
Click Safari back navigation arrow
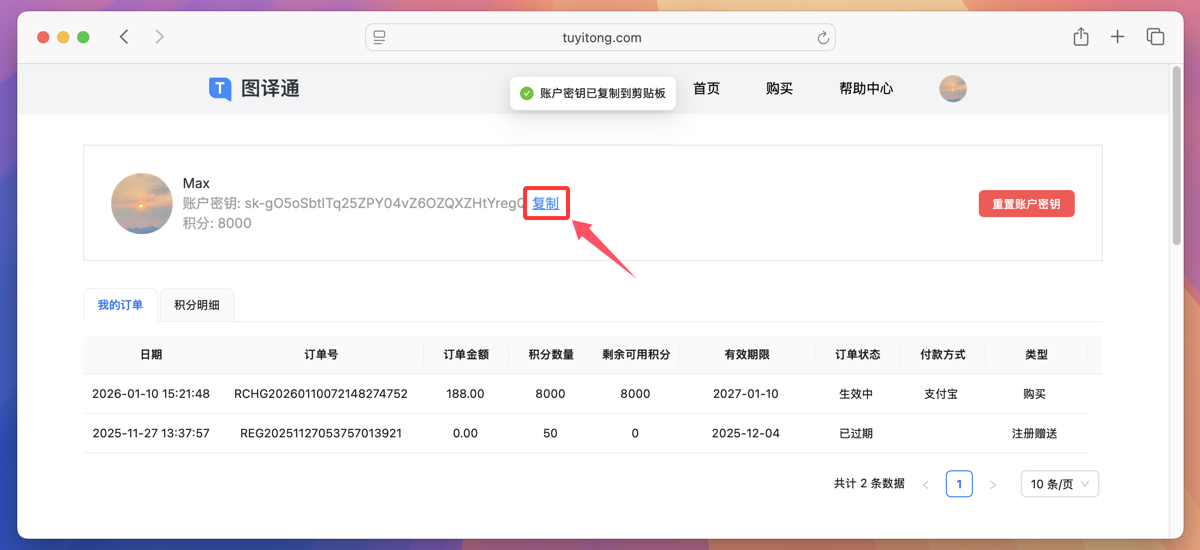coord(124,37)
